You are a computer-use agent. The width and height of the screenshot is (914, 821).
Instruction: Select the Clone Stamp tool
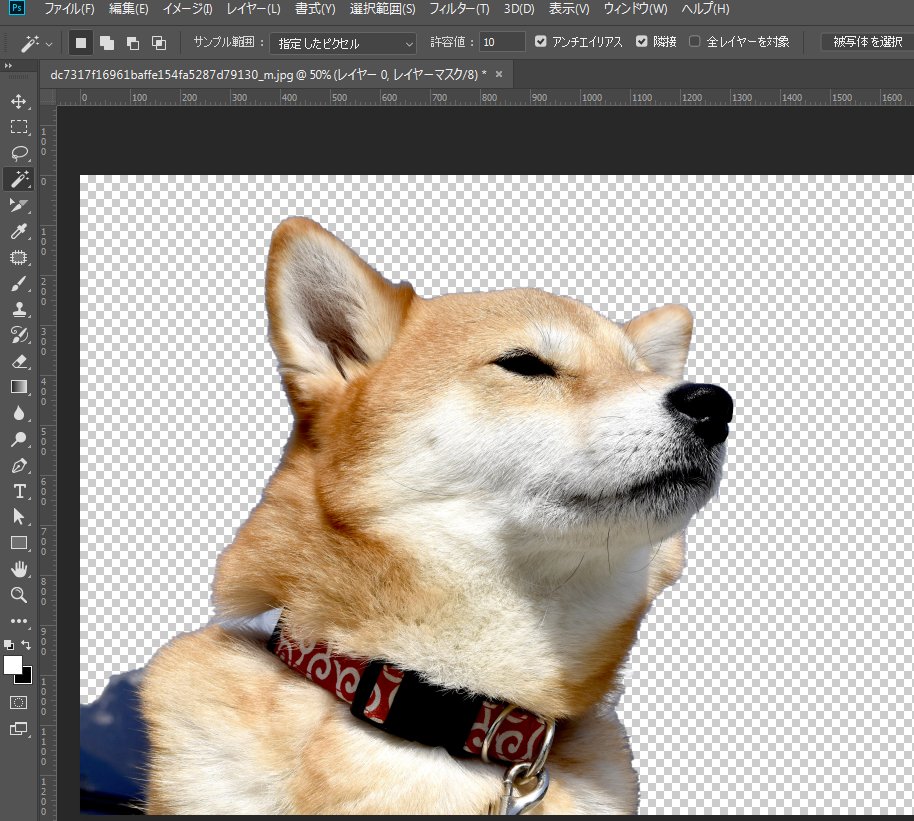(x=19, y=309)
